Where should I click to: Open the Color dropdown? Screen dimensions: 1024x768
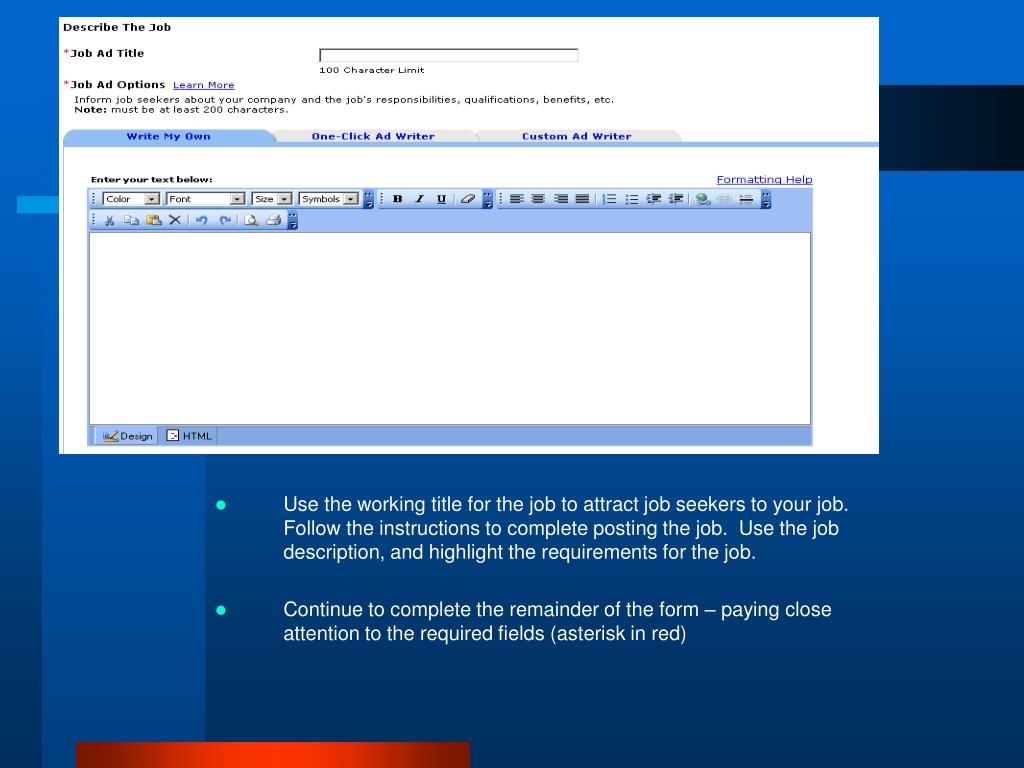(131, 199)
